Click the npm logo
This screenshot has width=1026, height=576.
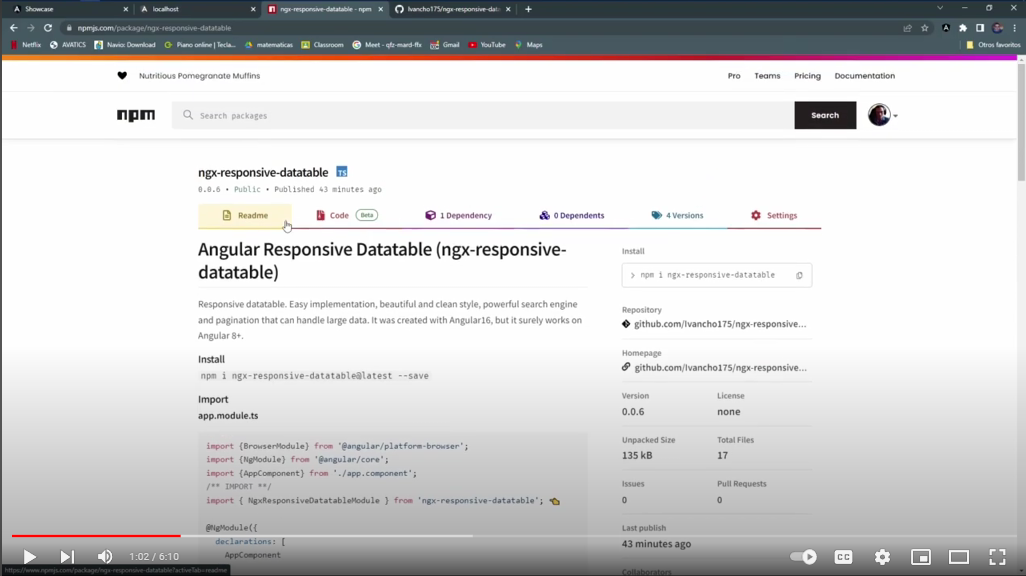pos(135,115)
